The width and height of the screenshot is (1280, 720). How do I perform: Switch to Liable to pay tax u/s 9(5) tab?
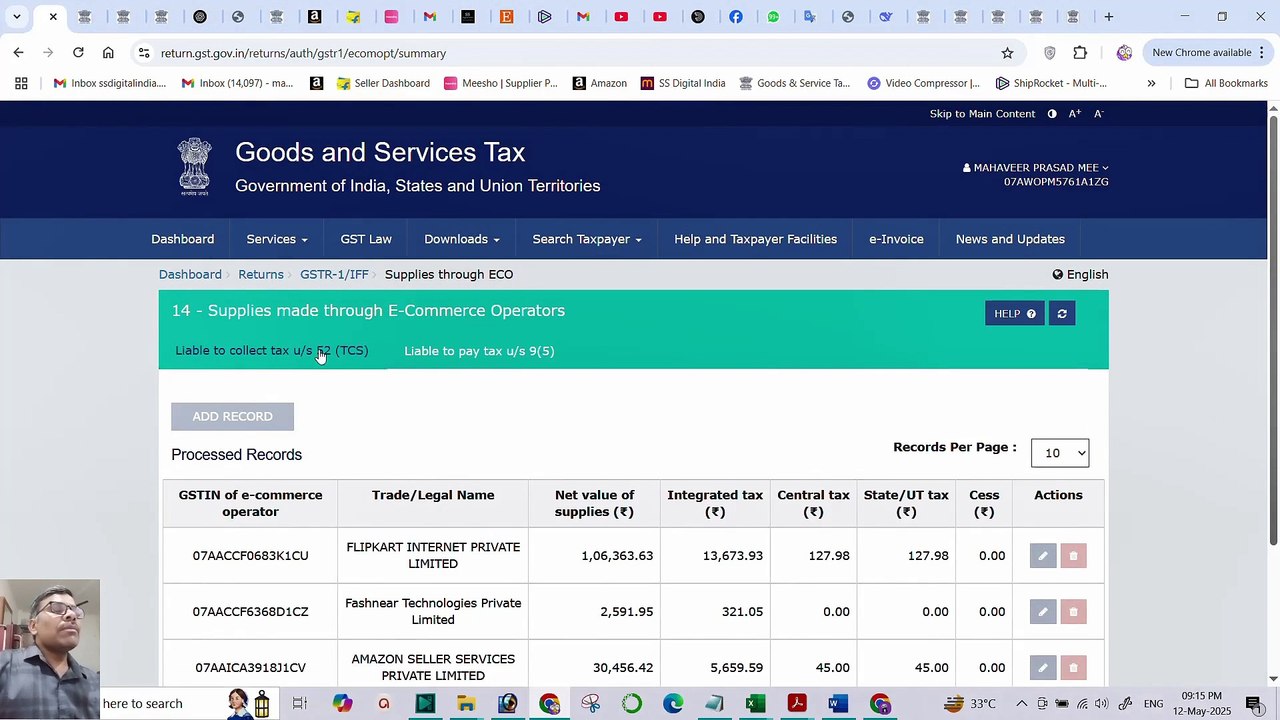point(479,351)
